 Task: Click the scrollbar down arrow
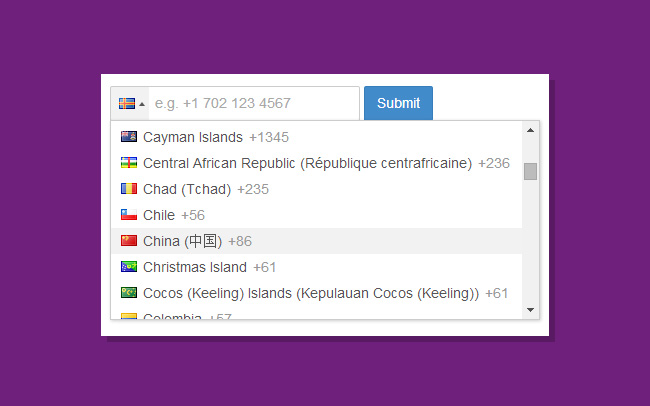(530, 310)
